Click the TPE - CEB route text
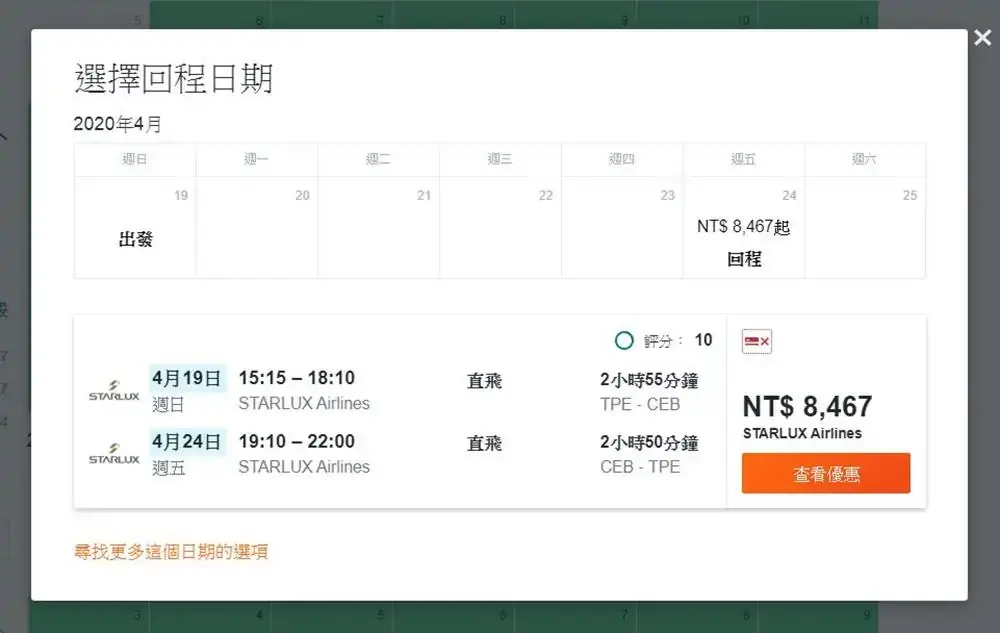The height and width of the screenshot is (633, 1000). 640,404
